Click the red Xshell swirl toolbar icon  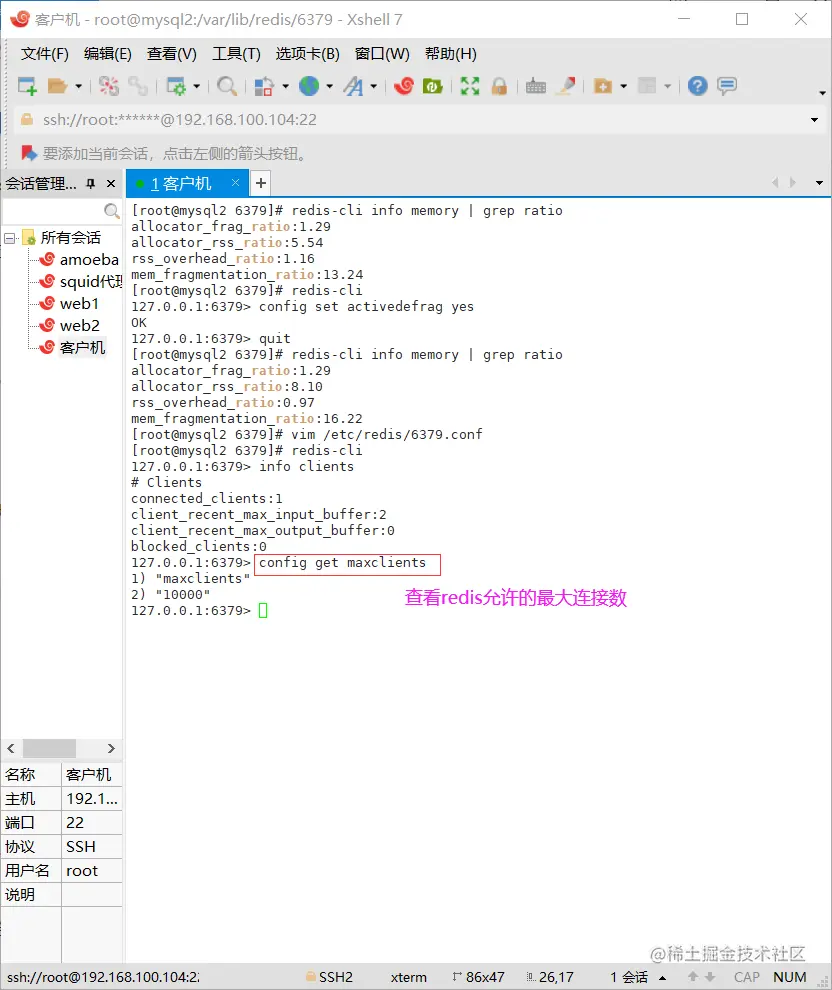point(403,86)
